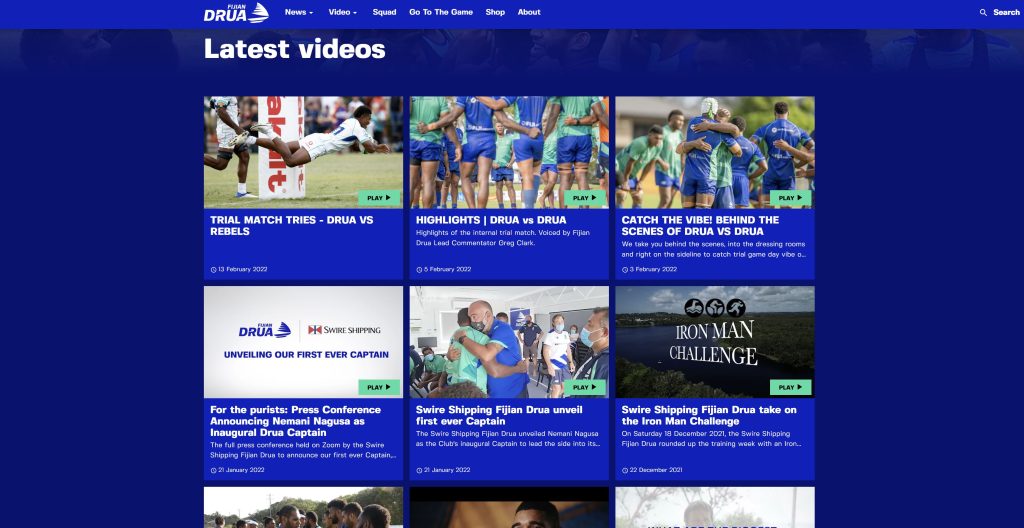Click 'On Saturday 18 December 2021' description
This screenshot has height=528, width=1024.
click(712, 438)
